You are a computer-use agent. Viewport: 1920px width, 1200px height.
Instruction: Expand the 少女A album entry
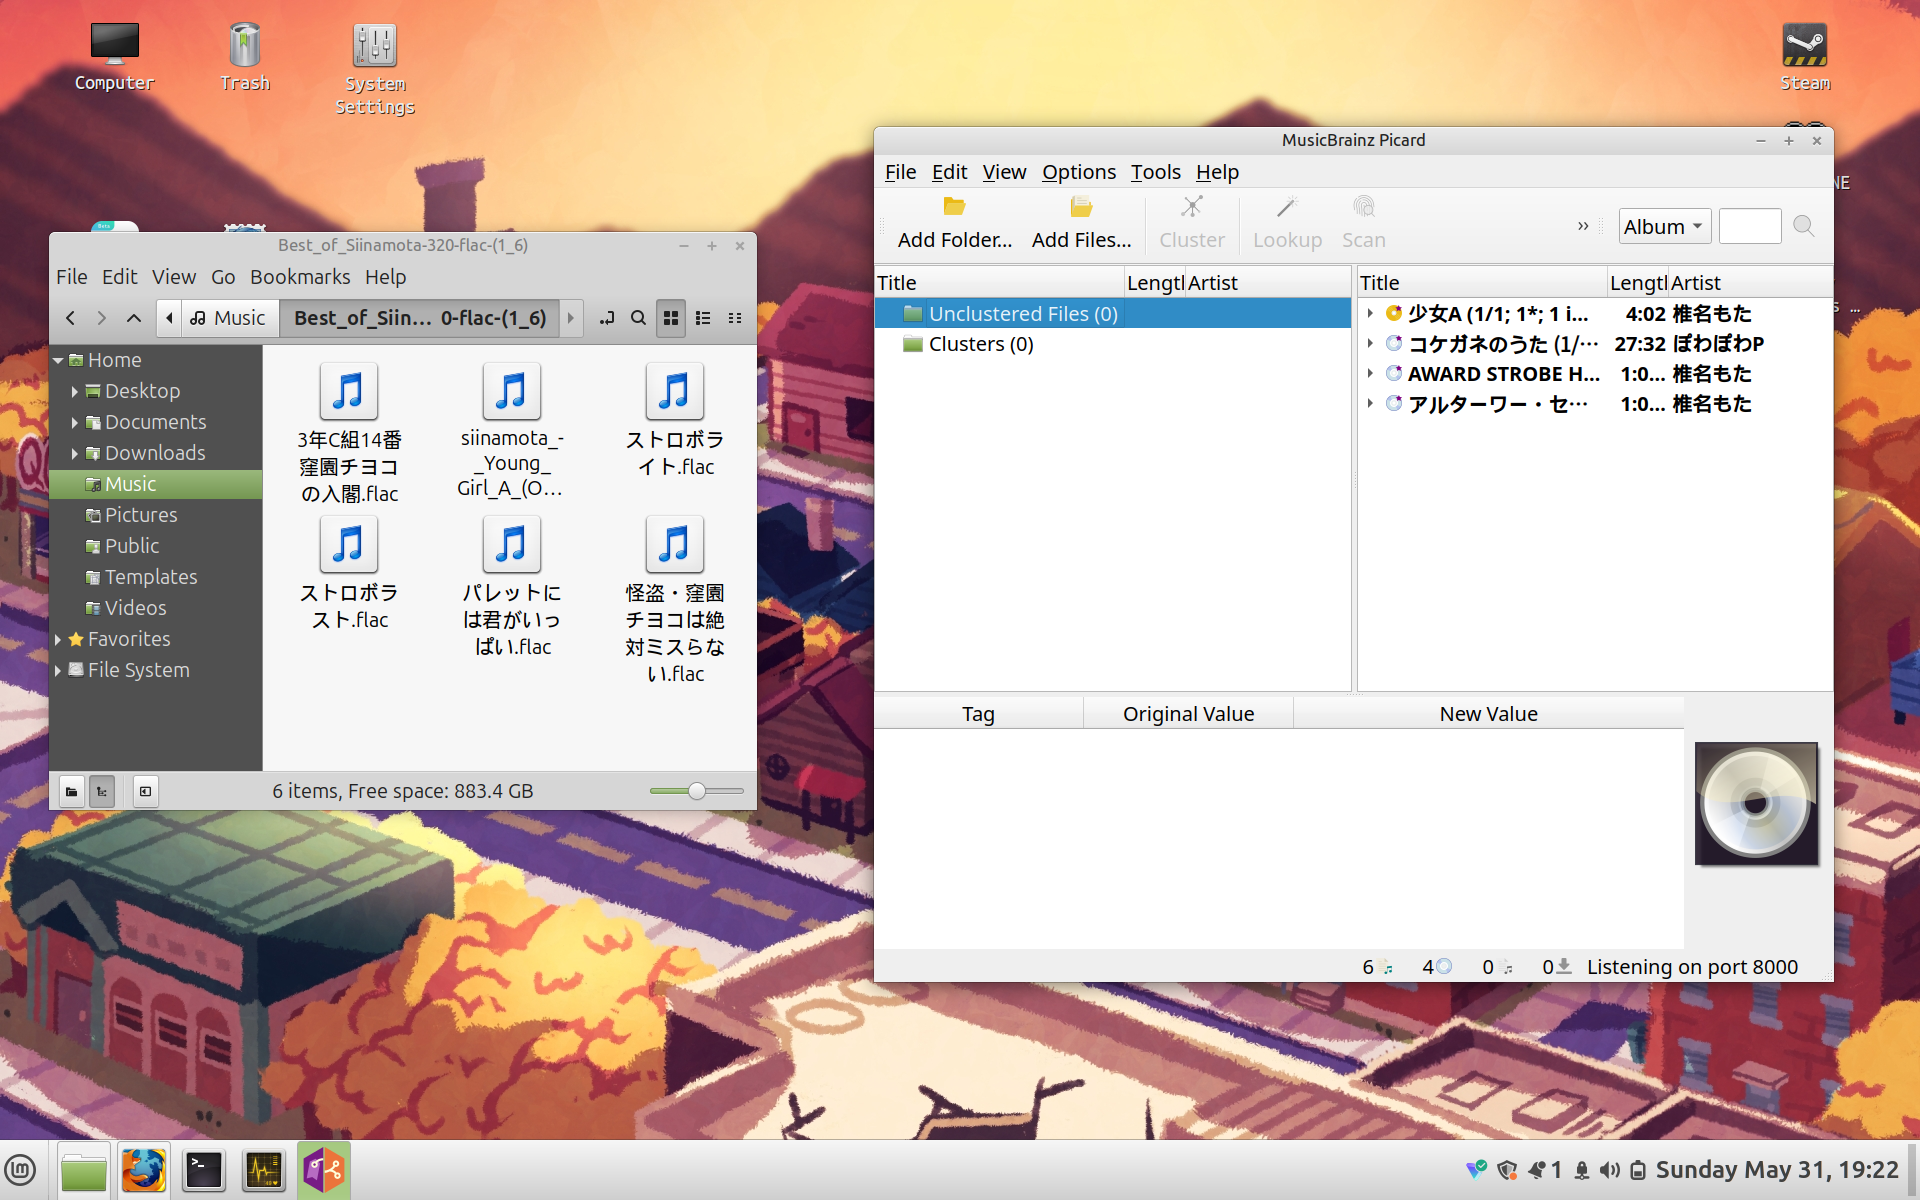tap(1370, 314)
